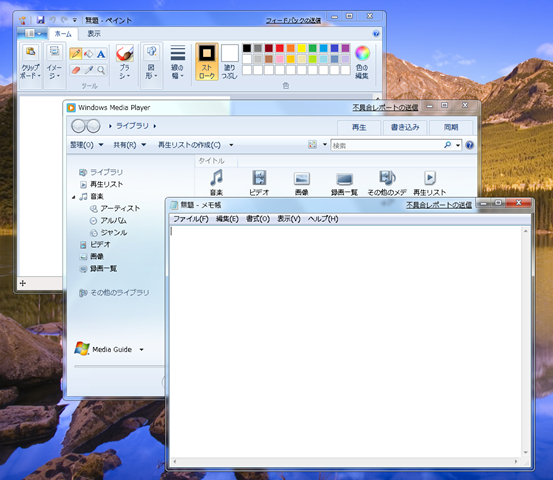The height and width of the screenshot is (480, 553).
Task: Open 再生リストの作成(C) dropdown
Action: point(195,145)
